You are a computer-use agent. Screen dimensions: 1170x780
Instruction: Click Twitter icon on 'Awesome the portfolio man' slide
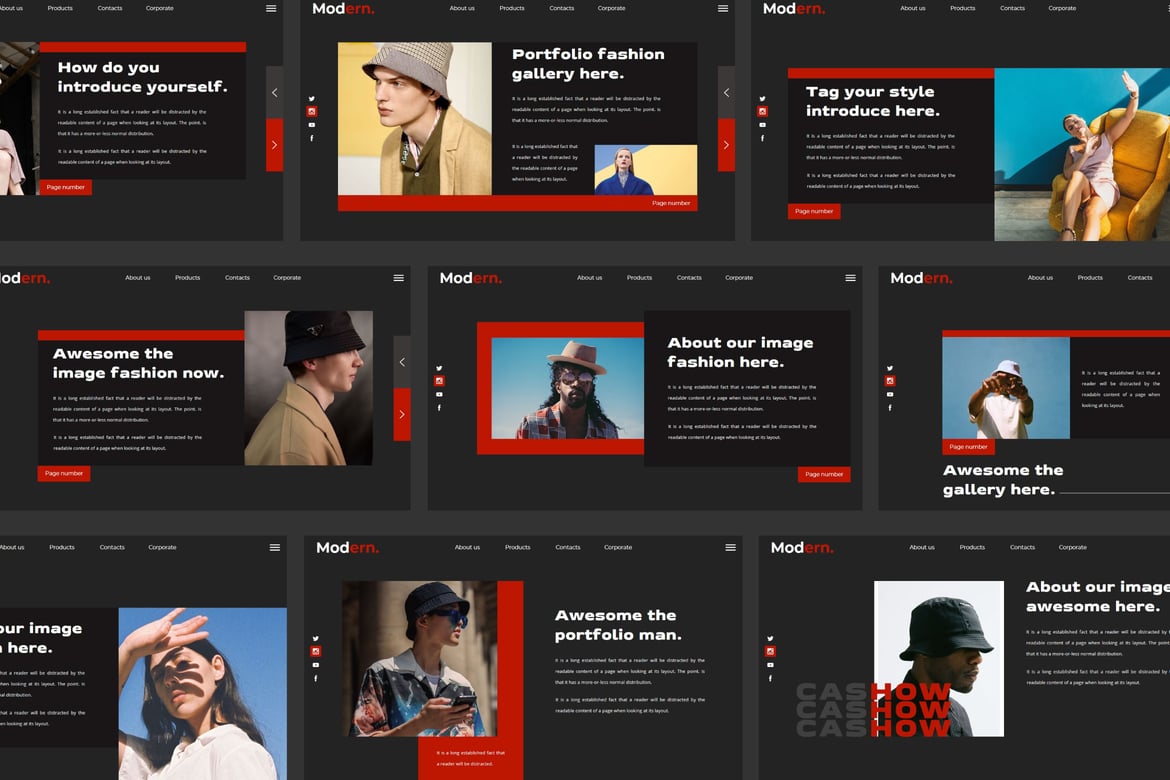[316, 638]
